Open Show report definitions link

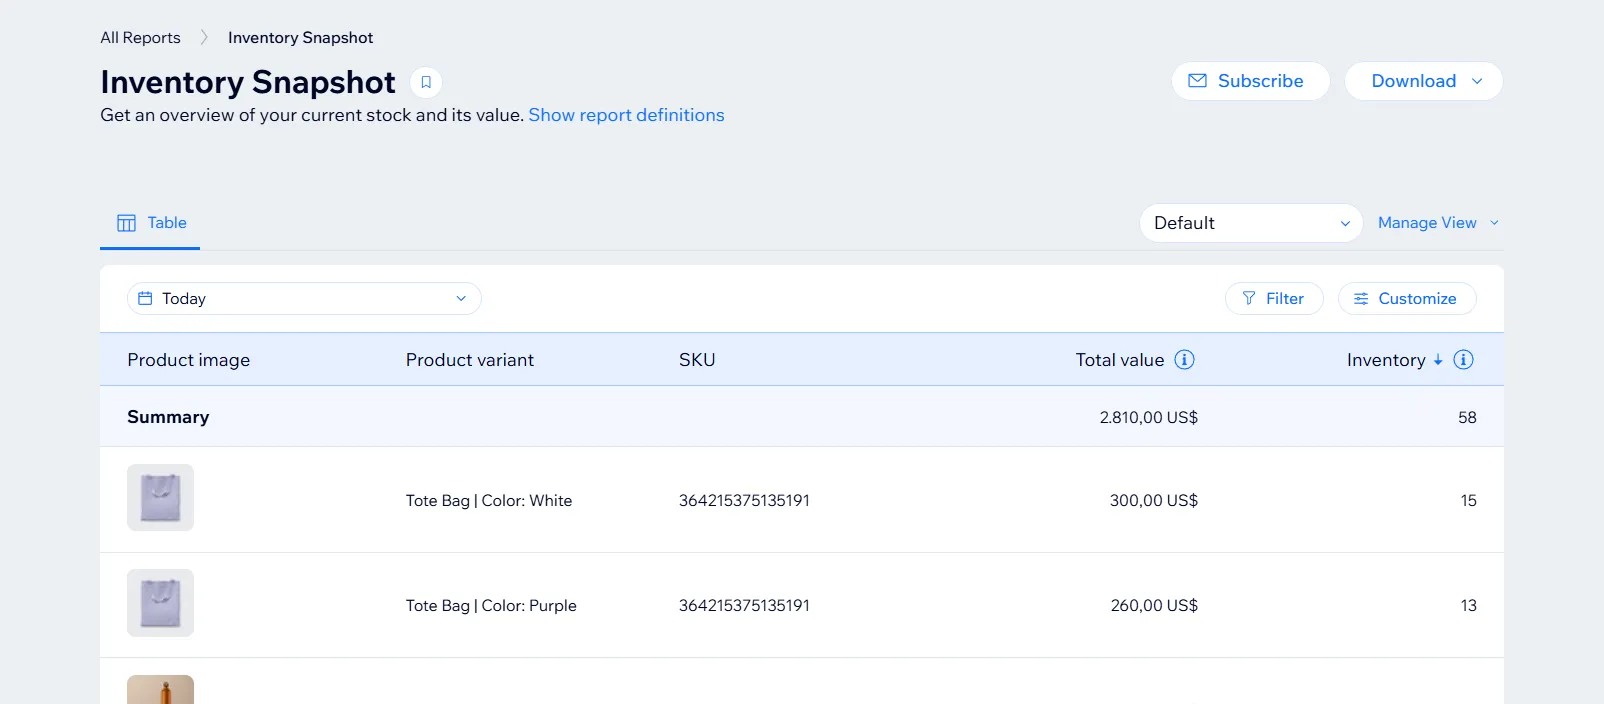(626, 115)
